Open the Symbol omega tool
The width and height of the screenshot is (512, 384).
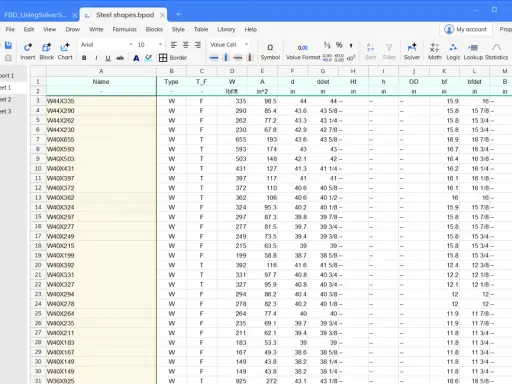click(x=270, y=52)
